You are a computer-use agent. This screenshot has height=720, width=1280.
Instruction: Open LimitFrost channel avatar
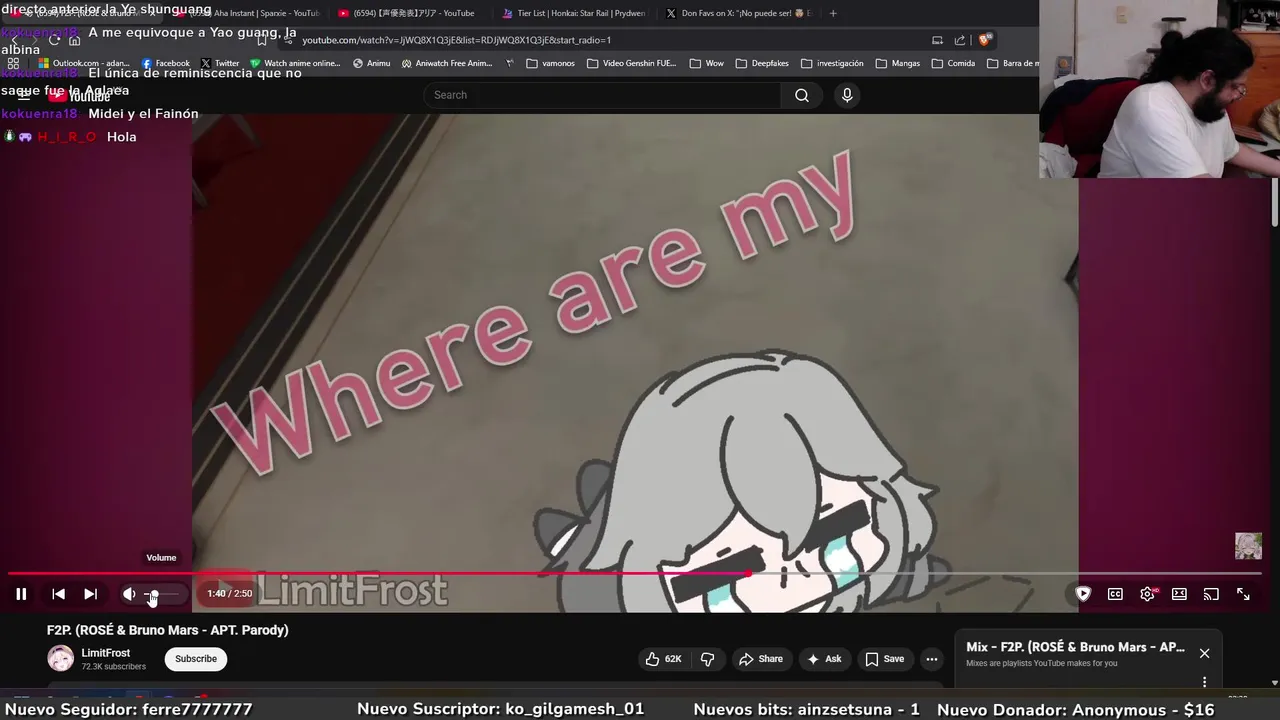click(x=60, y=658)
